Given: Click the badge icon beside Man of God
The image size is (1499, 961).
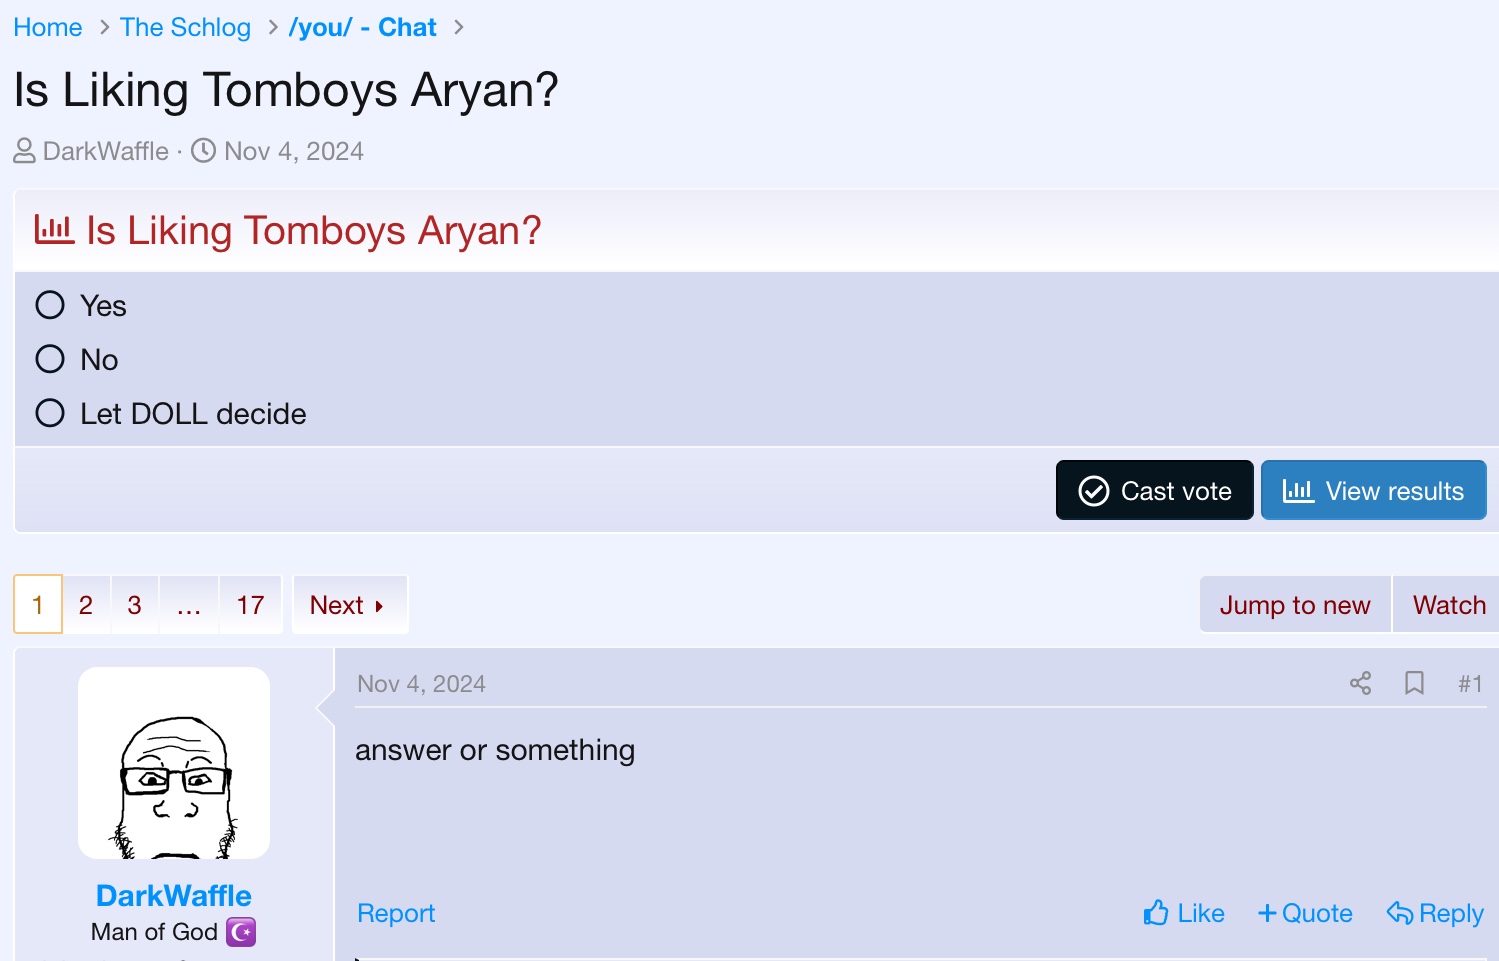Looking at the screenshot, I should pyautogui.click(x=241, y=932).
